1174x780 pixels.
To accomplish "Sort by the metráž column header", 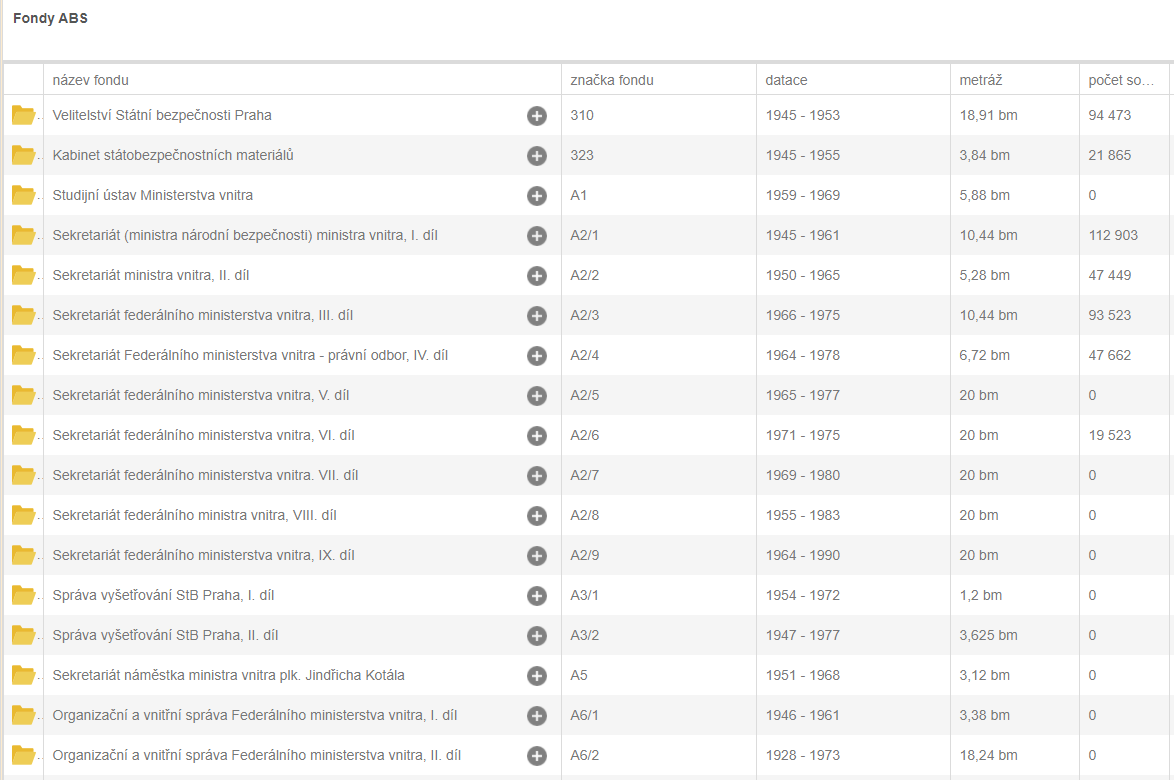I will click(x=981, y=80).
